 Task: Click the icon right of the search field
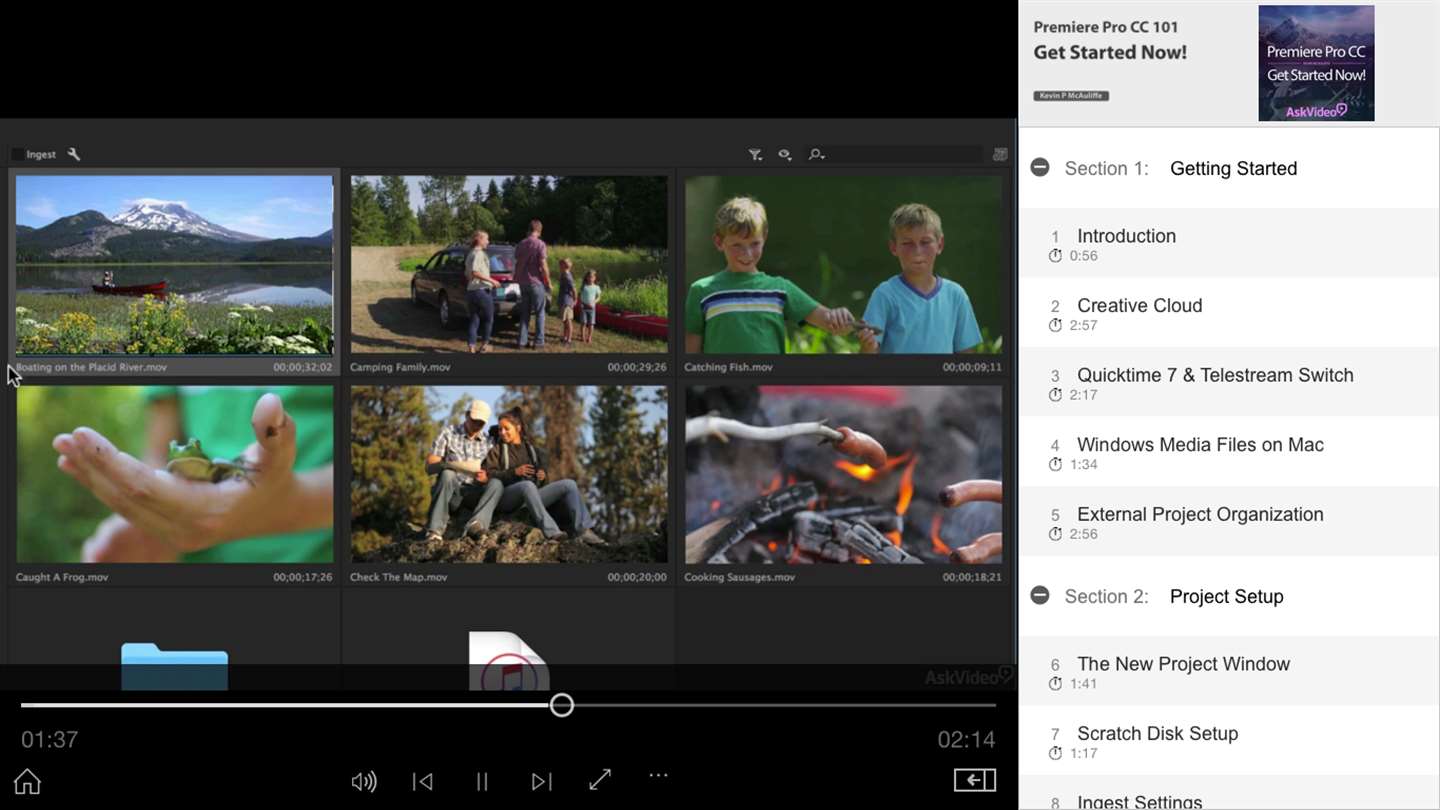[1000, 154]
